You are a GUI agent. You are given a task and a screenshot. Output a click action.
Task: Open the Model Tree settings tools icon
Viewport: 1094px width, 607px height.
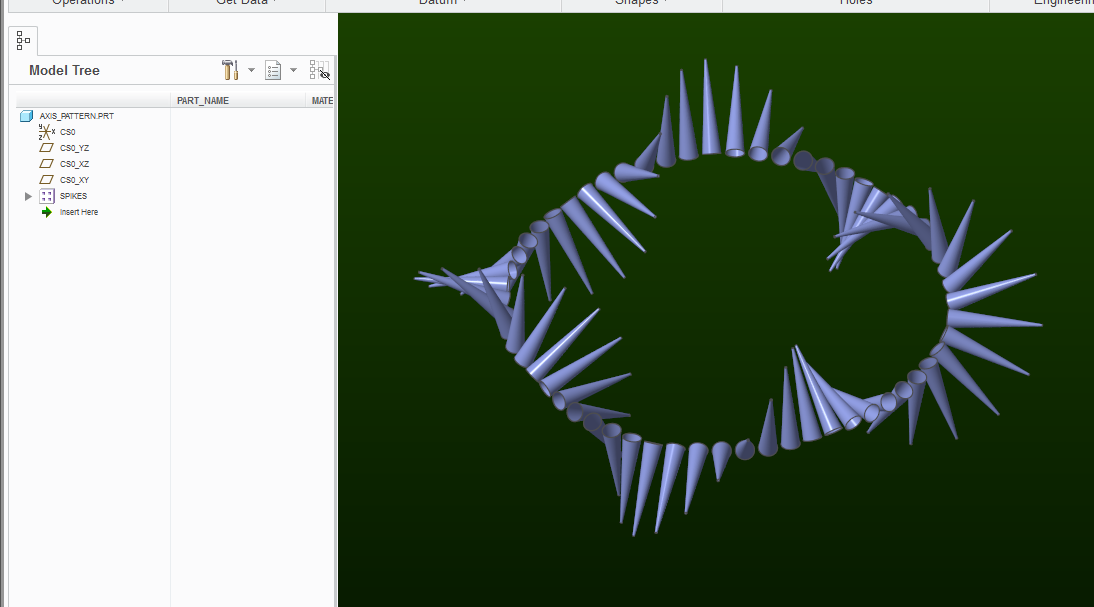click(229, 70)
